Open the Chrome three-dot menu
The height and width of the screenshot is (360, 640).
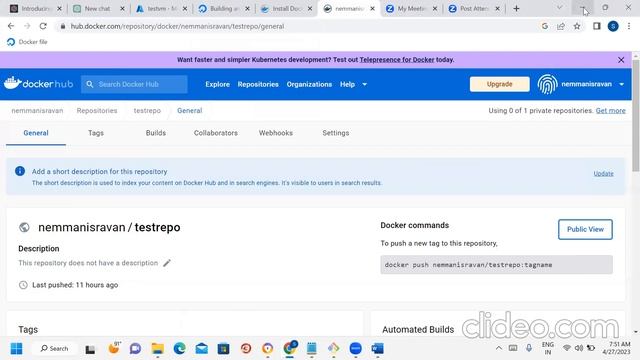(629, 26)
